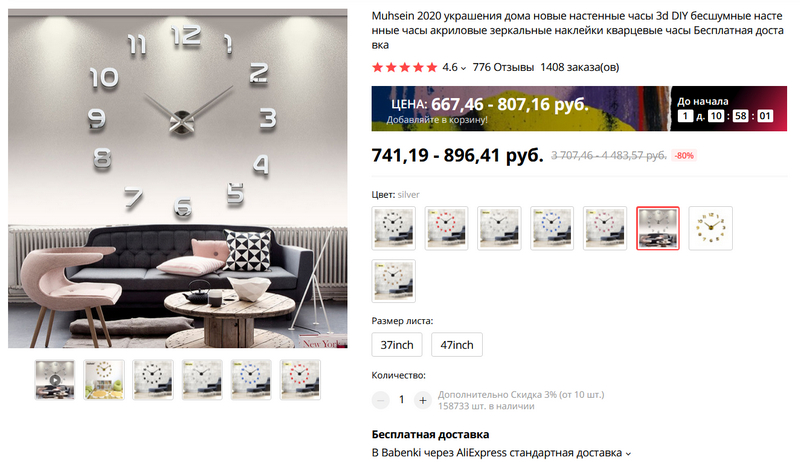This screenshot has height=462, width=800.
Task: Increase quantity with the plus button
Action: [x=422, y=400]
